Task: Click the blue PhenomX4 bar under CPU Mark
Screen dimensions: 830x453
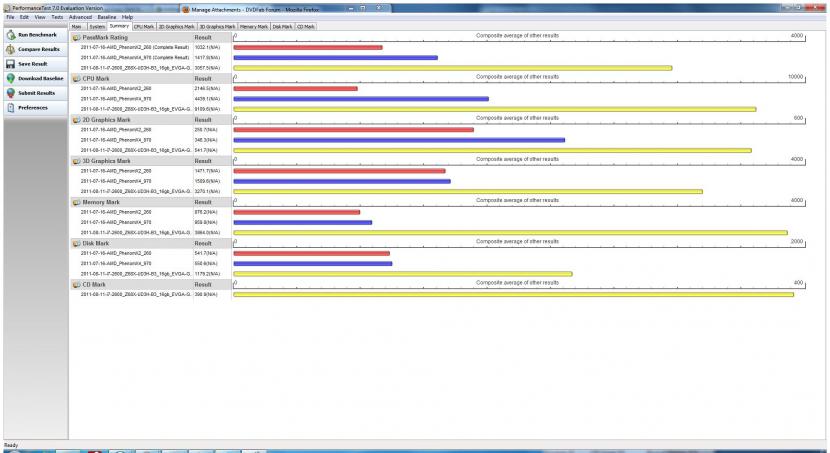Action: point(361,99)
